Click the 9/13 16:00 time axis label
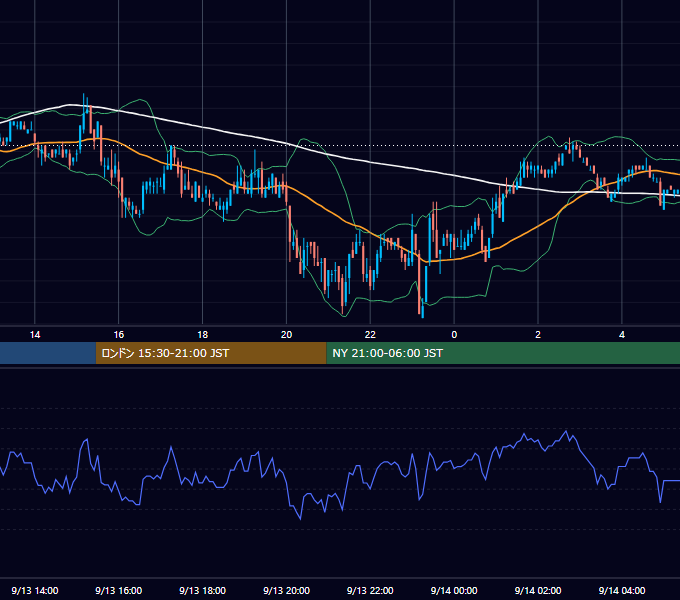This screenshot has width=680, height=600. [118, 590]
